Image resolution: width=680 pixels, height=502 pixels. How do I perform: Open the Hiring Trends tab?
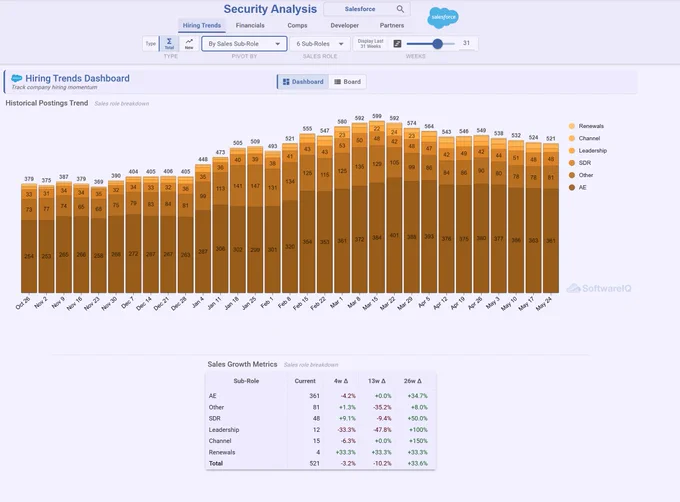coord(202,25)
